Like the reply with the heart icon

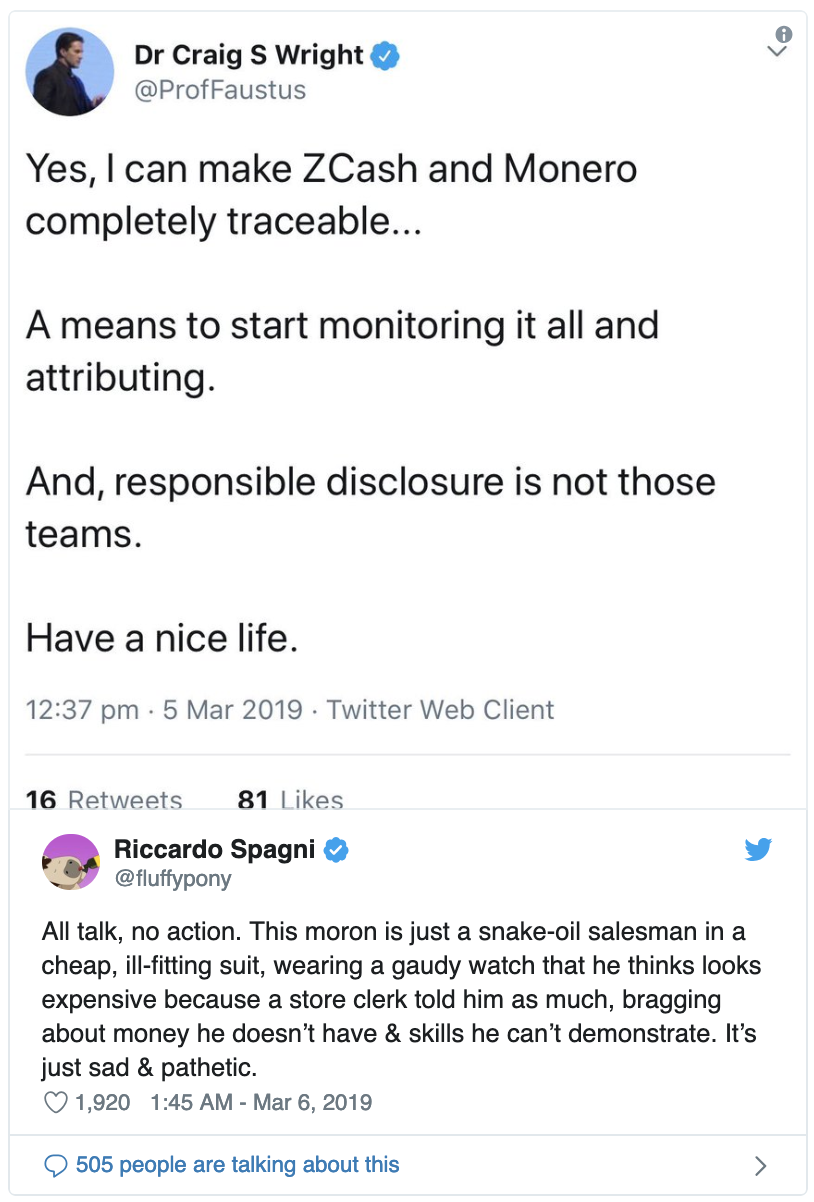coord(56,1103)
